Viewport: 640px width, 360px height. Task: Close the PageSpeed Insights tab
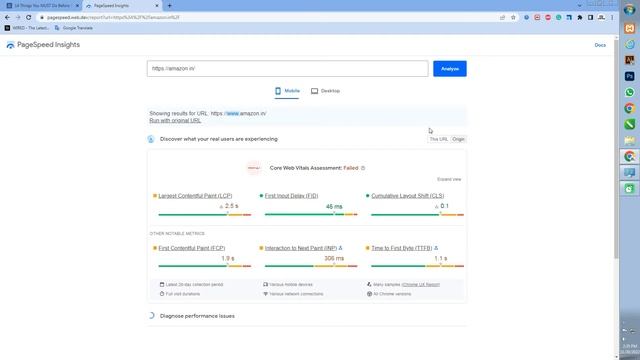(157, 6)
